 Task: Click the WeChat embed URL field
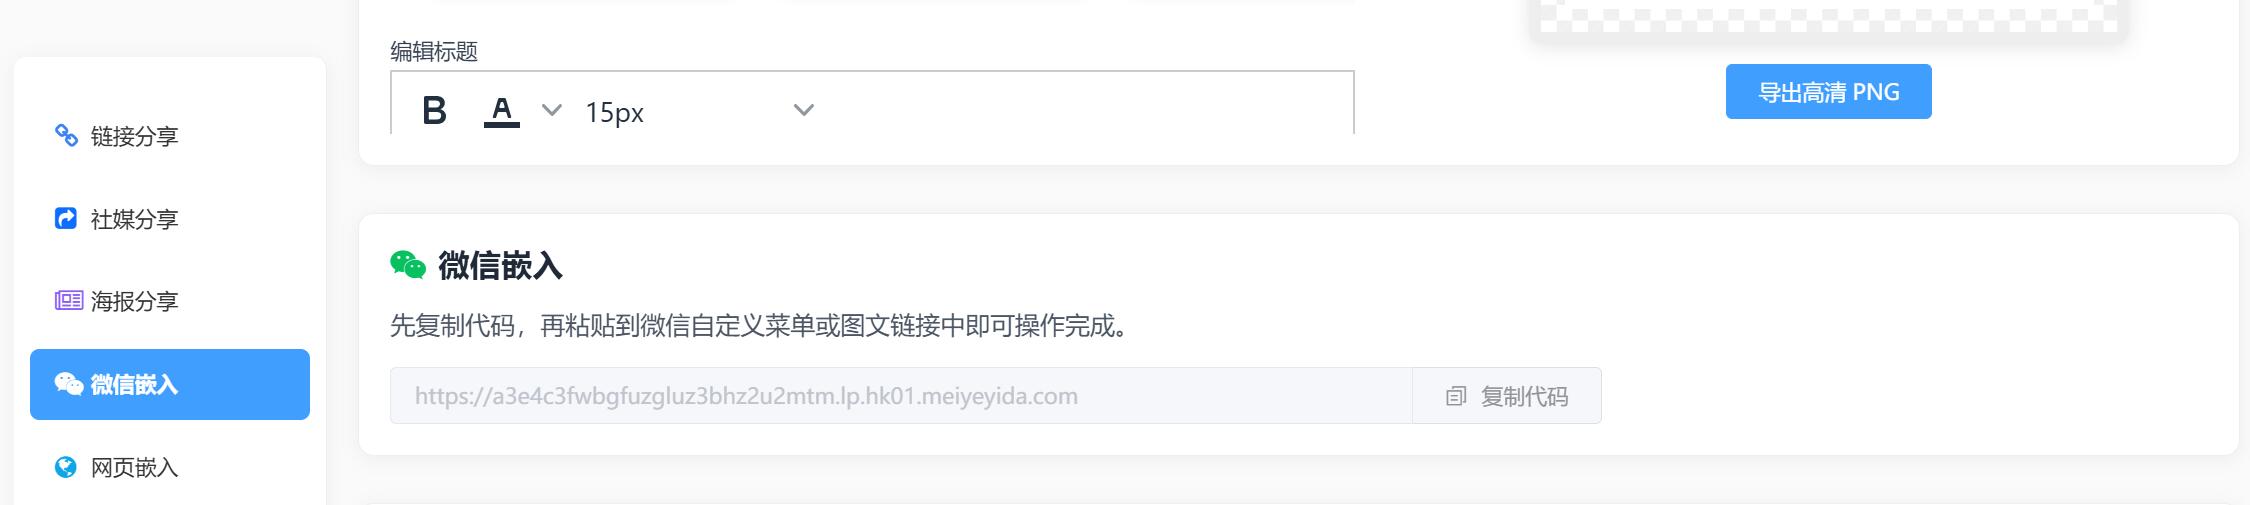click(901, 396)
